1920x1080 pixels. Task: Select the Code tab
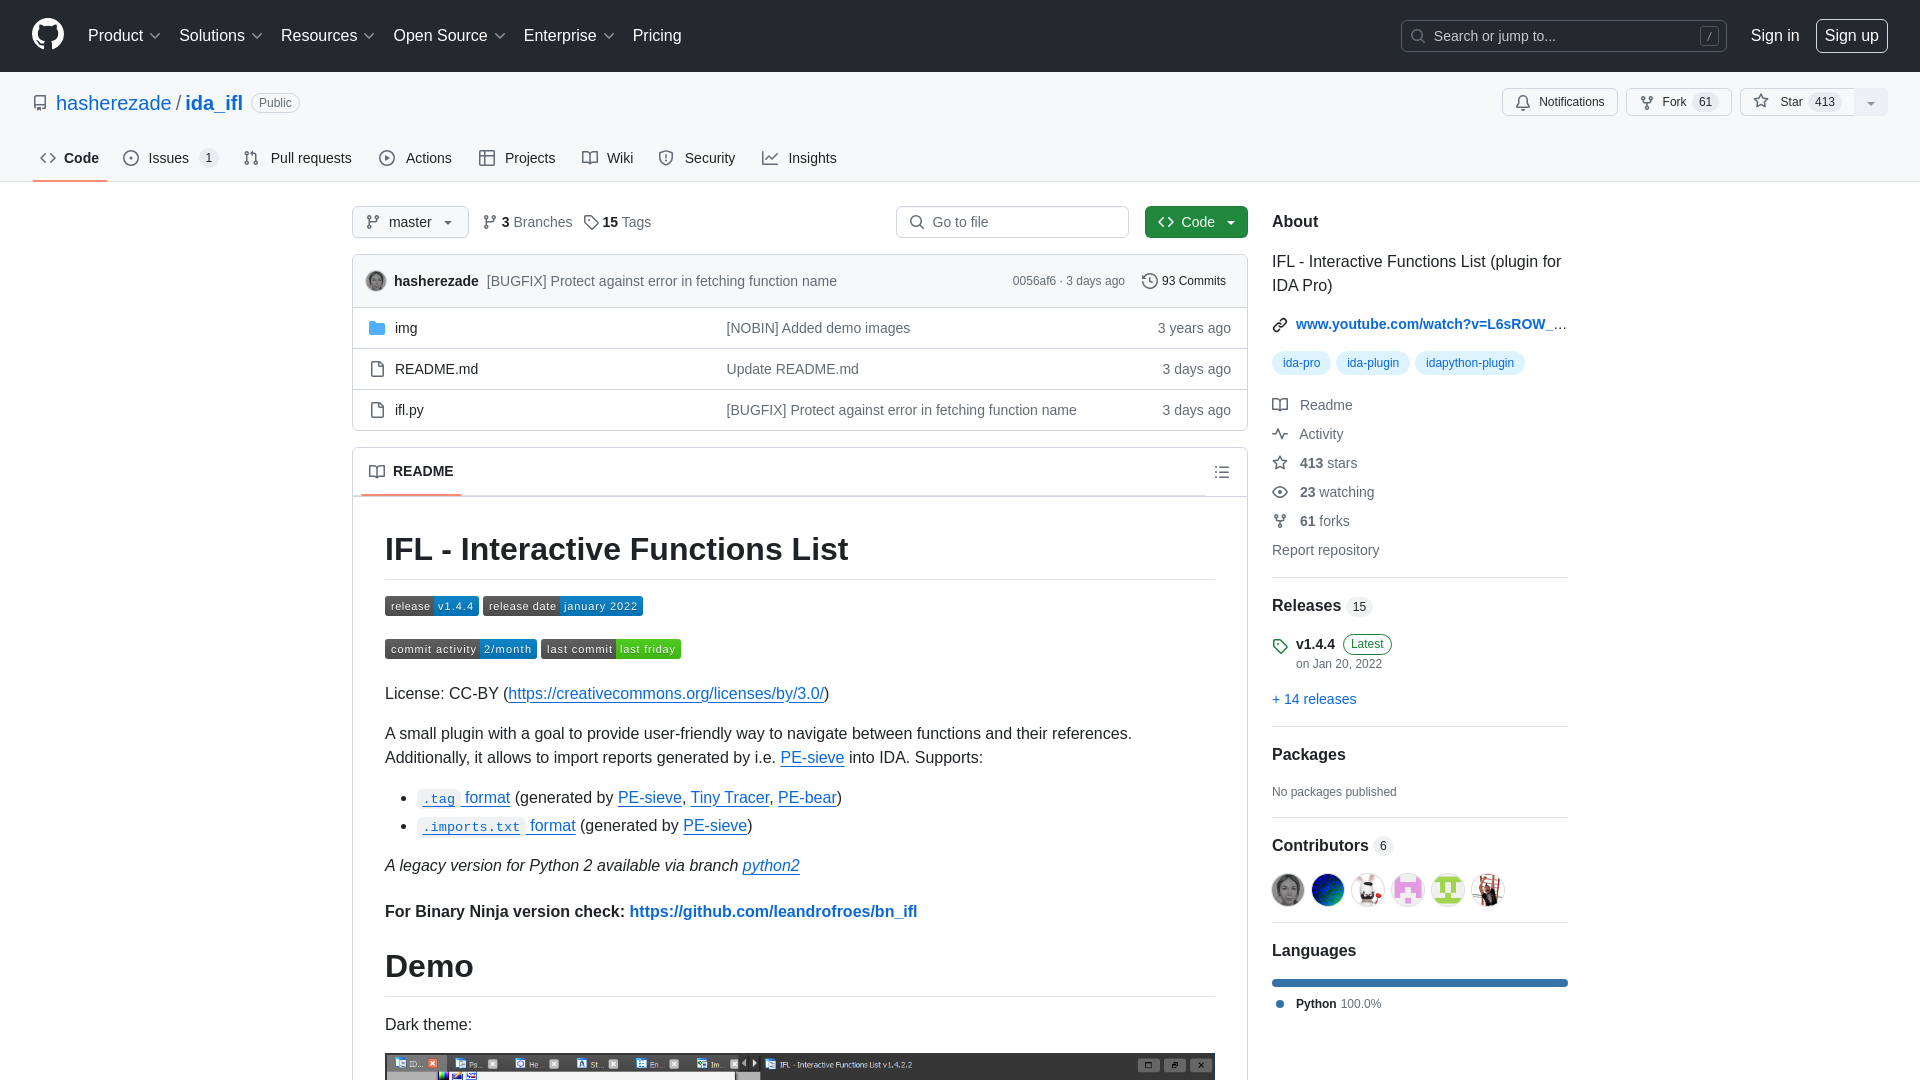tap(70, 158)
